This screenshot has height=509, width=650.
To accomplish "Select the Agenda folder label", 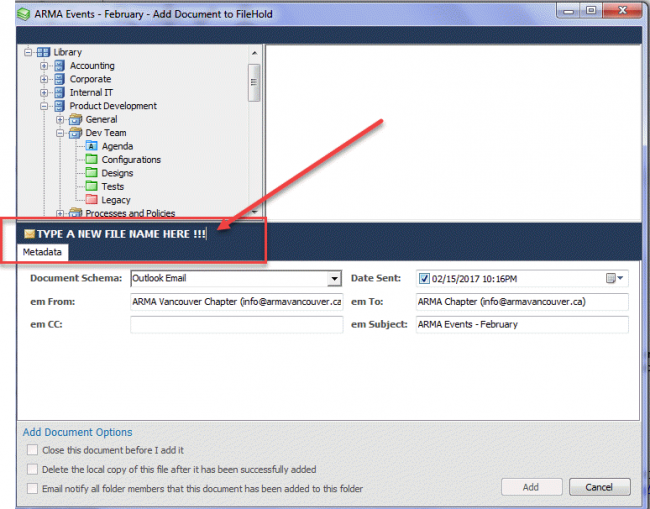I will (x=117, y=146).
